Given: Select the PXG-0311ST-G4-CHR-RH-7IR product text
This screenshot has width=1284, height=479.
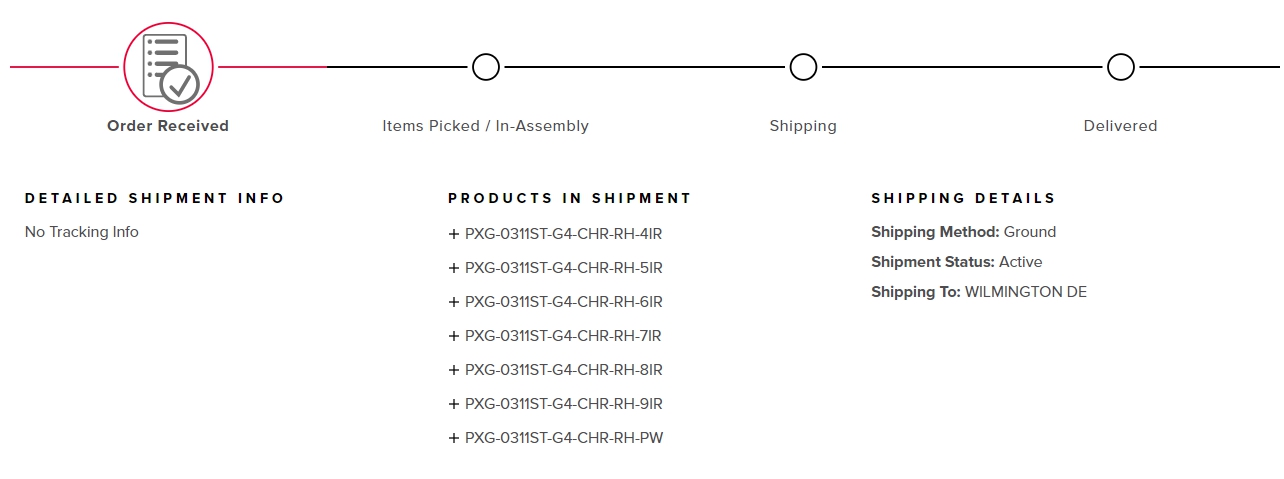Looking at the screenshot, I should (563, 336).
